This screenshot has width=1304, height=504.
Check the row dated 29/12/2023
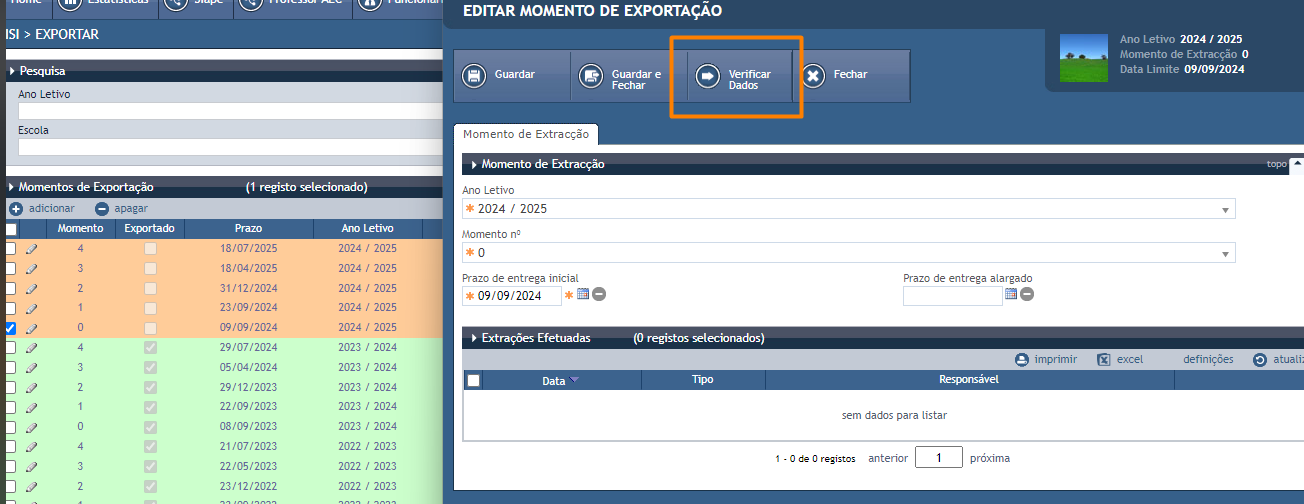tap(11, 387)
